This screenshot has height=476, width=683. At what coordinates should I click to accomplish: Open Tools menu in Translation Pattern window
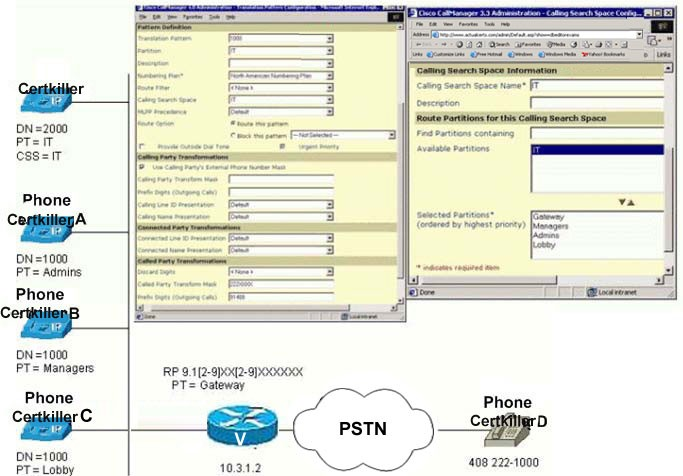[214, 17]
